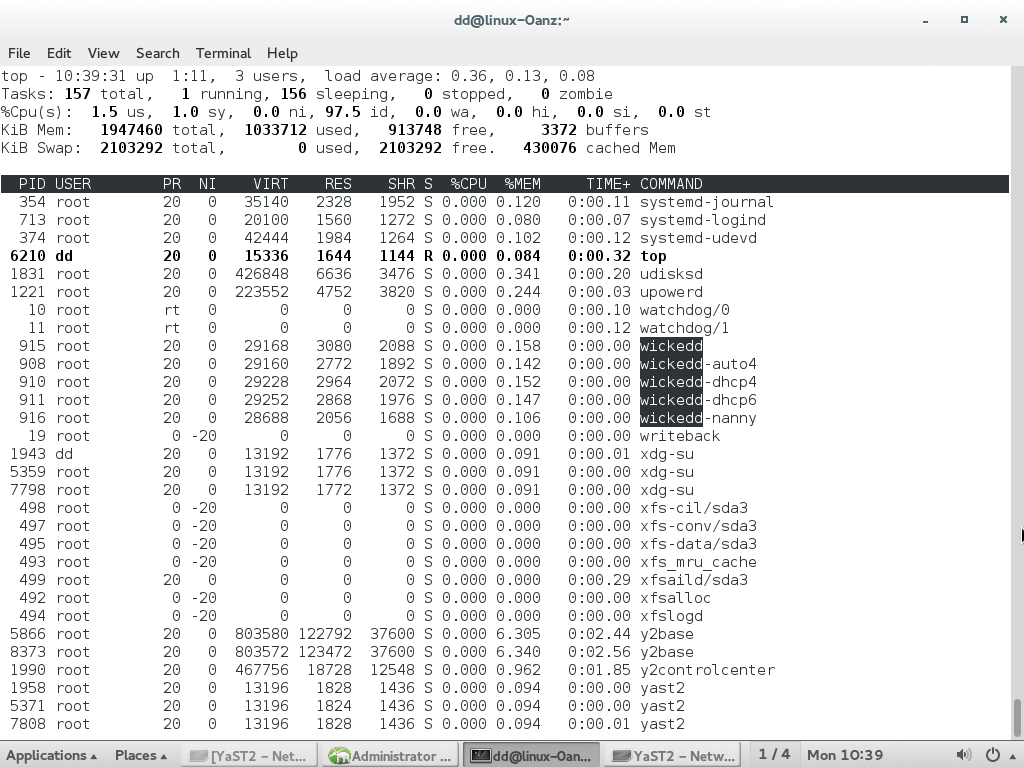The image size is (1024, 768).
Task: Click the 1 / 4 workspace switcher
Action: coord(774,754)
